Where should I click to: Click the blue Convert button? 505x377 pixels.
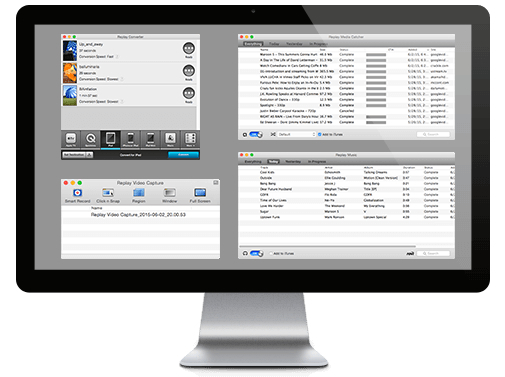click(x=183, y=155)
